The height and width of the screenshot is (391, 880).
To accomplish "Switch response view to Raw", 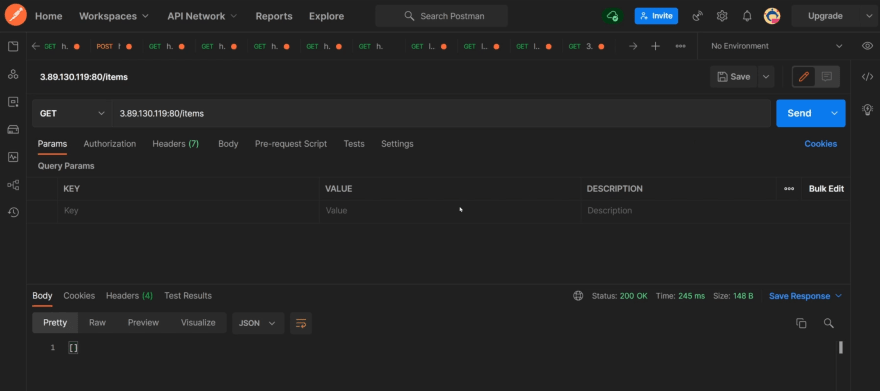I will point(97,323).
